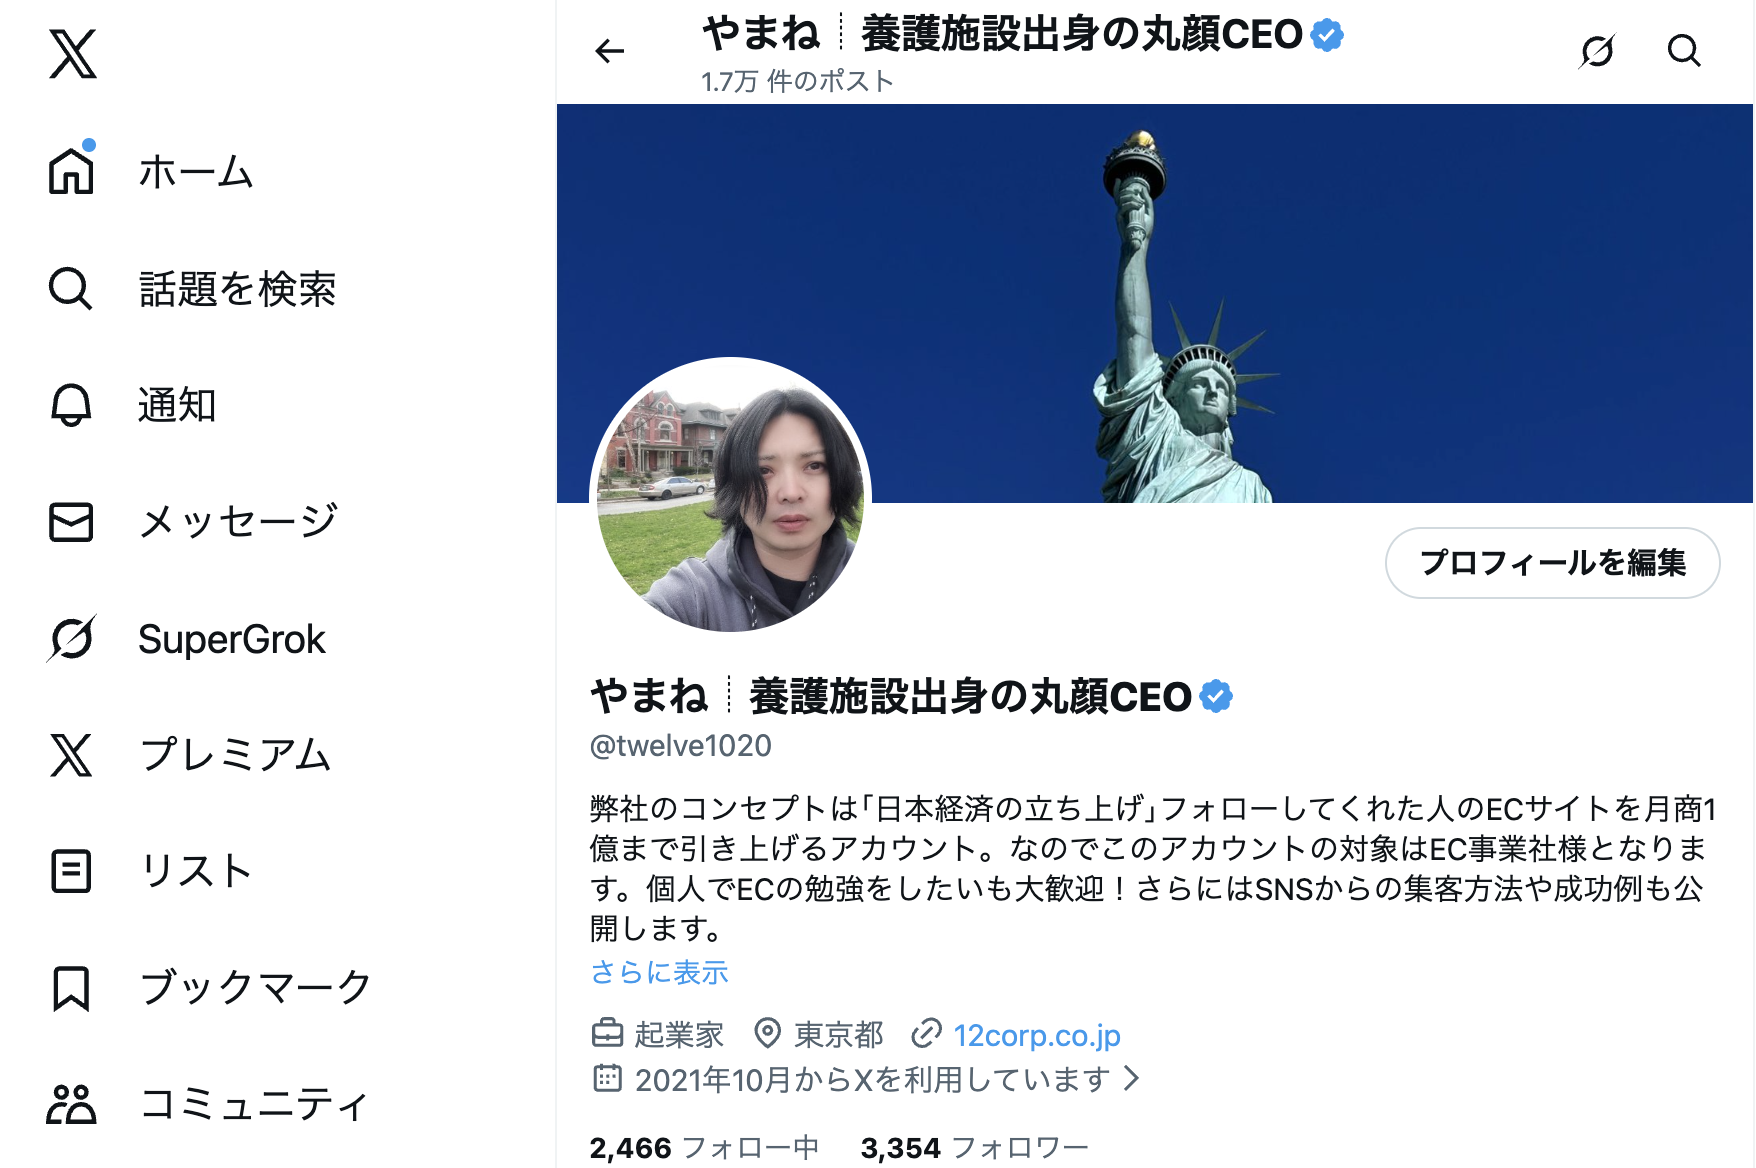Image resolution: width=1756 pixels, height=1168 pixels.
Task: Open 通知 bell in the sidebar
Action: click(71, 405)
